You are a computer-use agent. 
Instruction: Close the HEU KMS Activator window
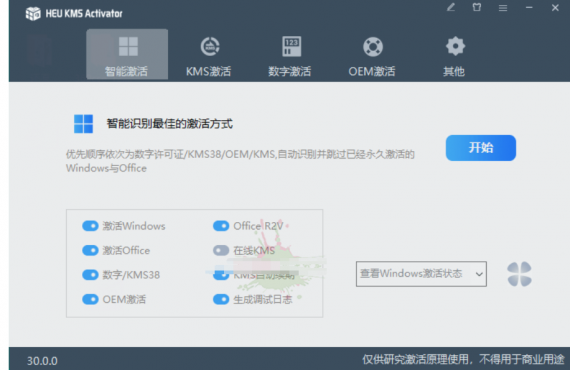coord(555,7)
